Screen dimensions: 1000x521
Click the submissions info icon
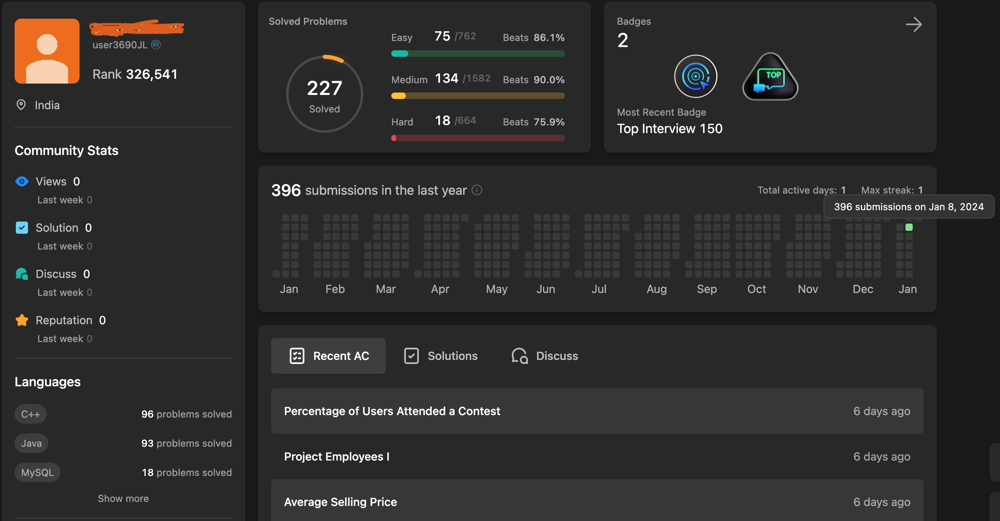click(x=477, y=190)
